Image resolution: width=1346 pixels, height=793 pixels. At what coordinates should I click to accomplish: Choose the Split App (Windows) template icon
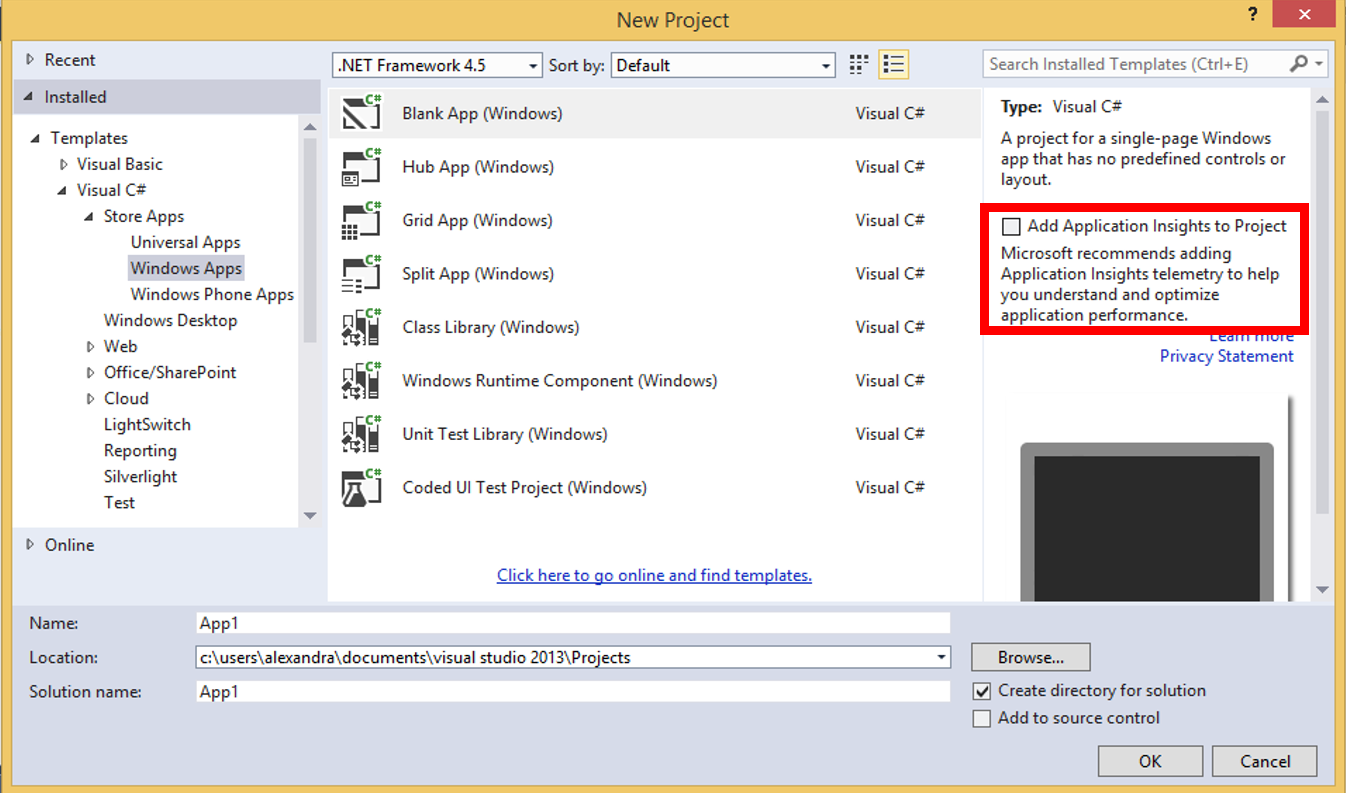tap(360, 273)
